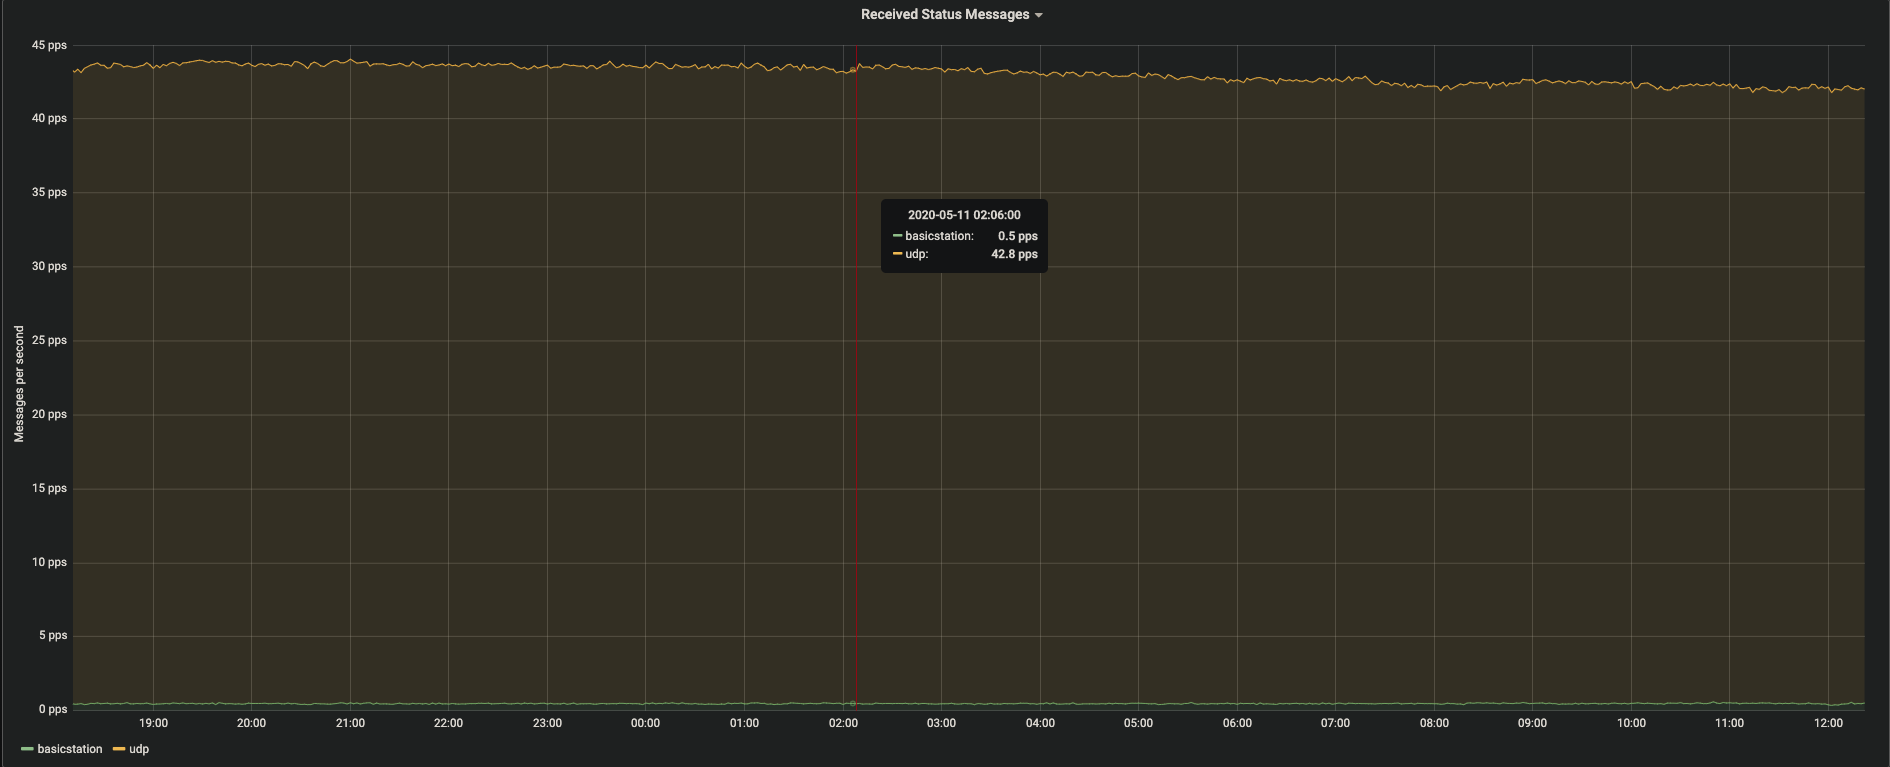The height and width of the screenshot is (767, 1890).
Task: Click the 00:00 time axis label
Action: (645, 723)
